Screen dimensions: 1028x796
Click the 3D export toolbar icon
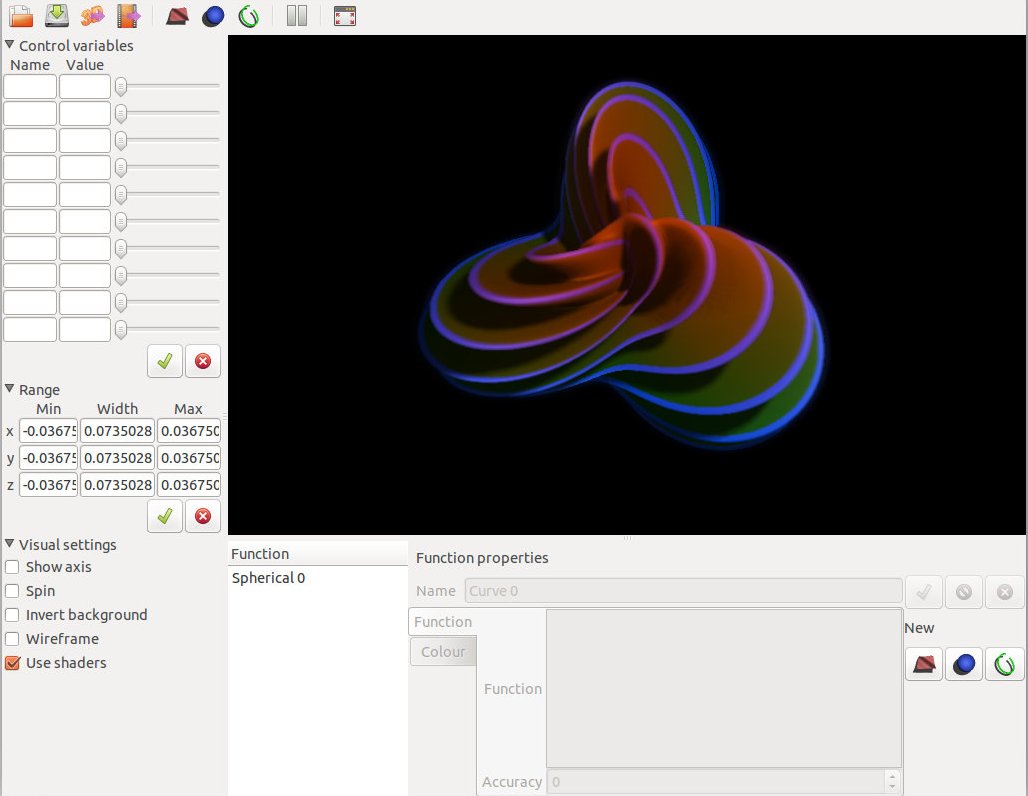[92, 16]
